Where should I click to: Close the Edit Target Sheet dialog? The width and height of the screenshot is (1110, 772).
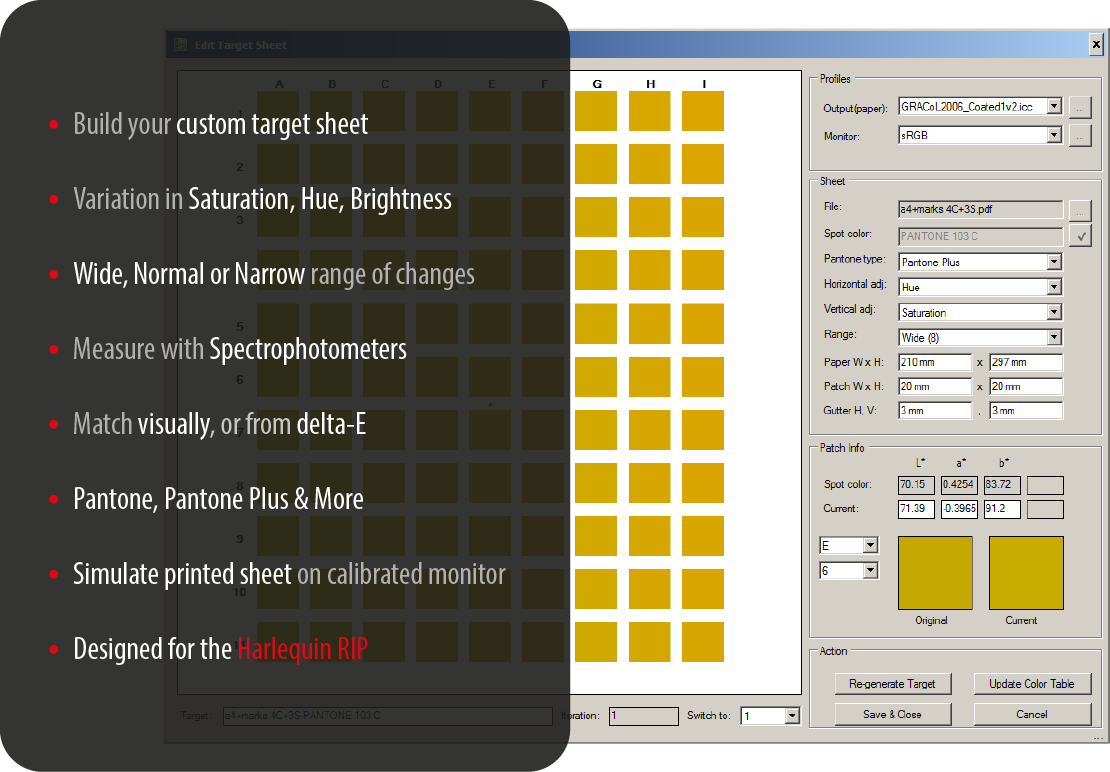coord(1096,45)
